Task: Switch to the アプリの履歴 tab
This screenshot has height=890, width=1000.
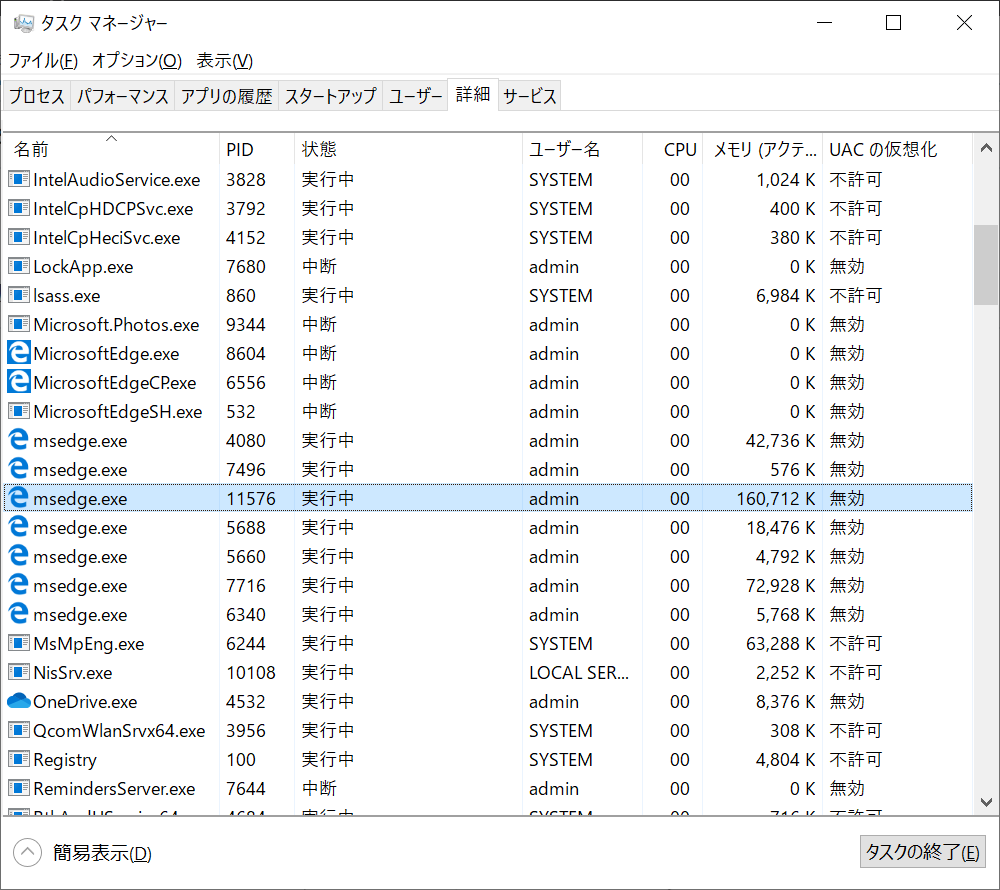Action: click(x=226, y=96)
